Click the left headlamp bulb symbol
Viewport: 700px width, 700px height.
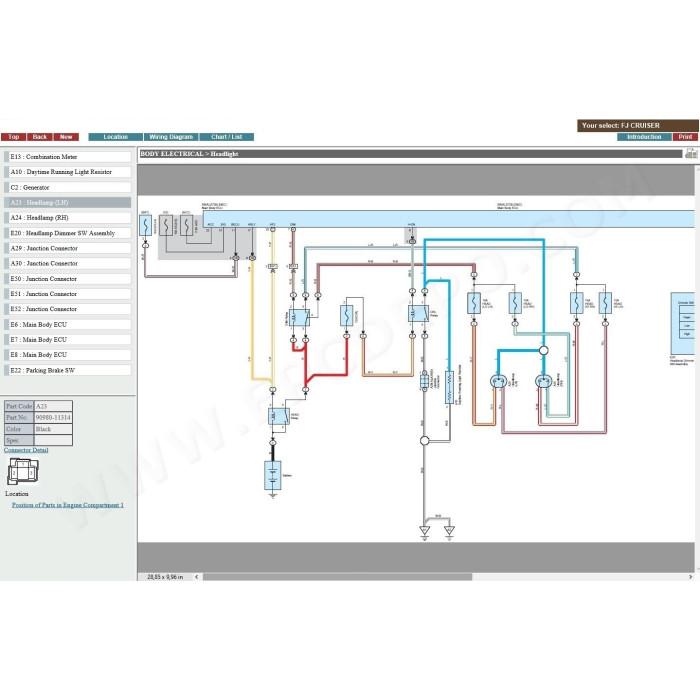point(499,382)
